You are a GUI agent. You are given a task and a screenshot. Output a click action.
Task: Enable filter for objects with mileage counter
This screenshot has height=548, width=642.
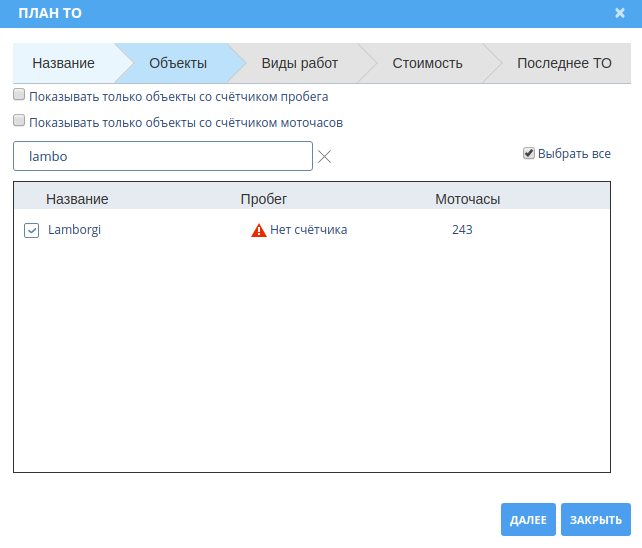click(x=20, y=97)
